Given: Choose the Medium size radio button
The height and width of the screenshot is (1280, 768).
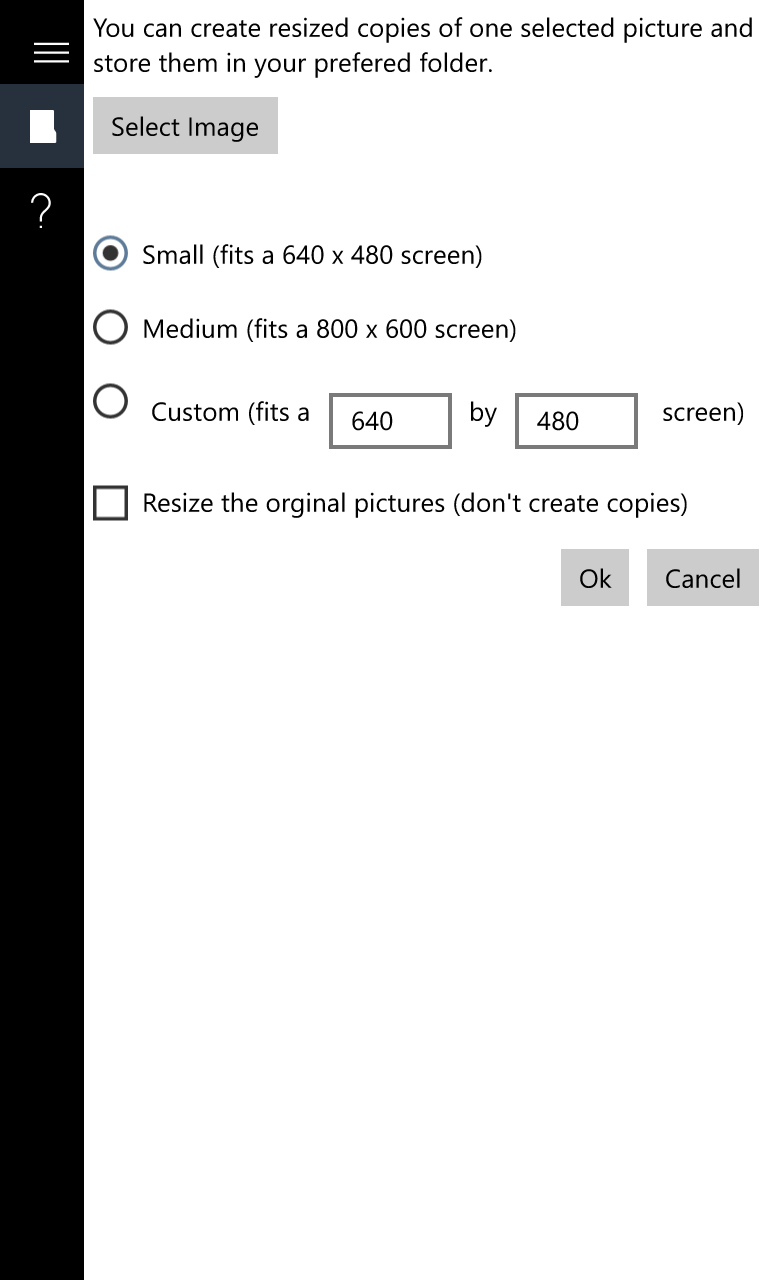Looking at the screenshot, I should point(110,327).
